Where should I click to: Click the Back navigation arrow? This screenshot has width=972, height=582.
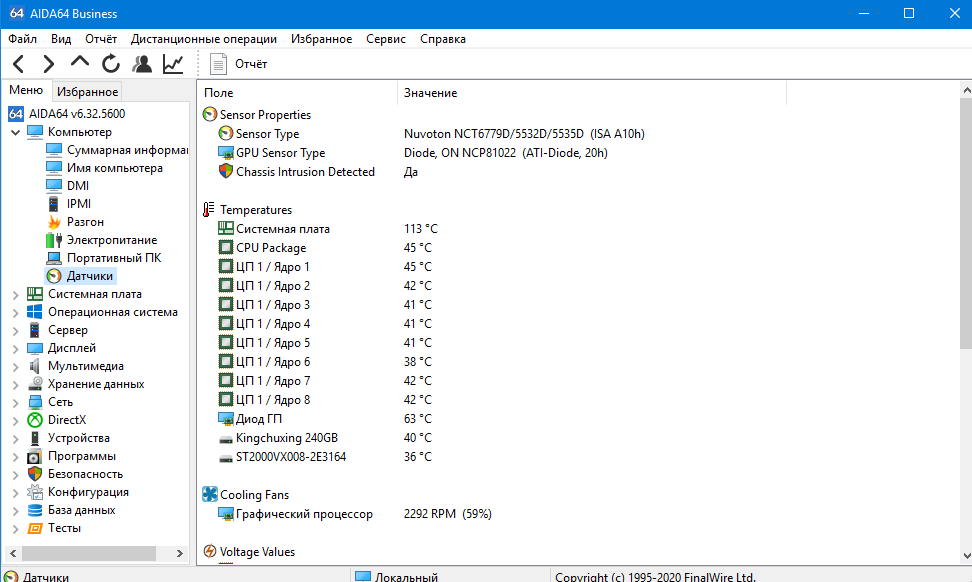click(x=19, y=64)
